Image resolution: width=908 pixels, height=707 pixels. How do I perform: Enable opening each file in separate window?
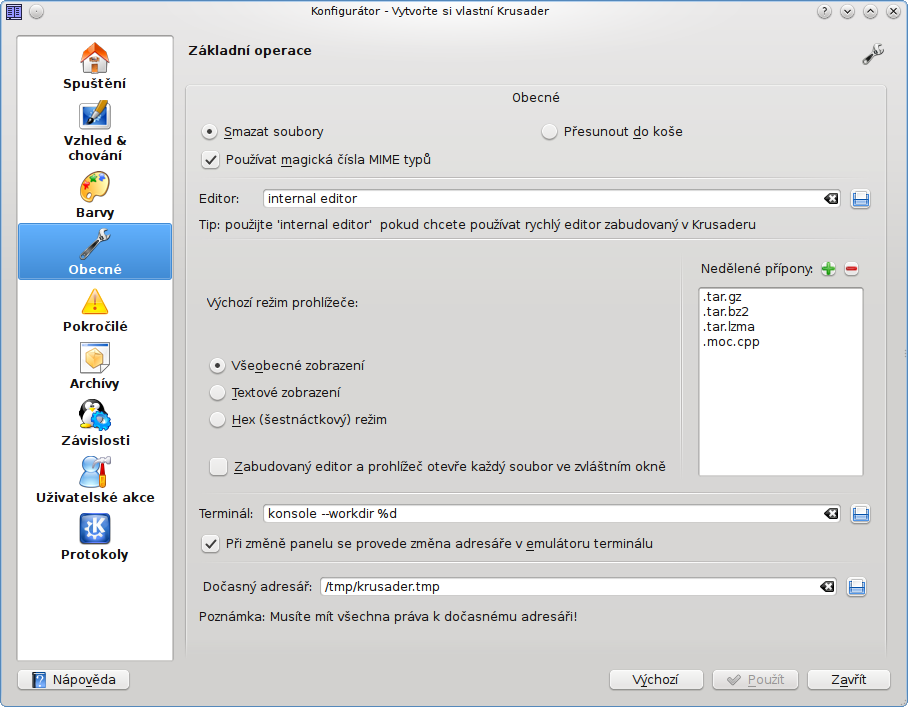pos(438,467)
